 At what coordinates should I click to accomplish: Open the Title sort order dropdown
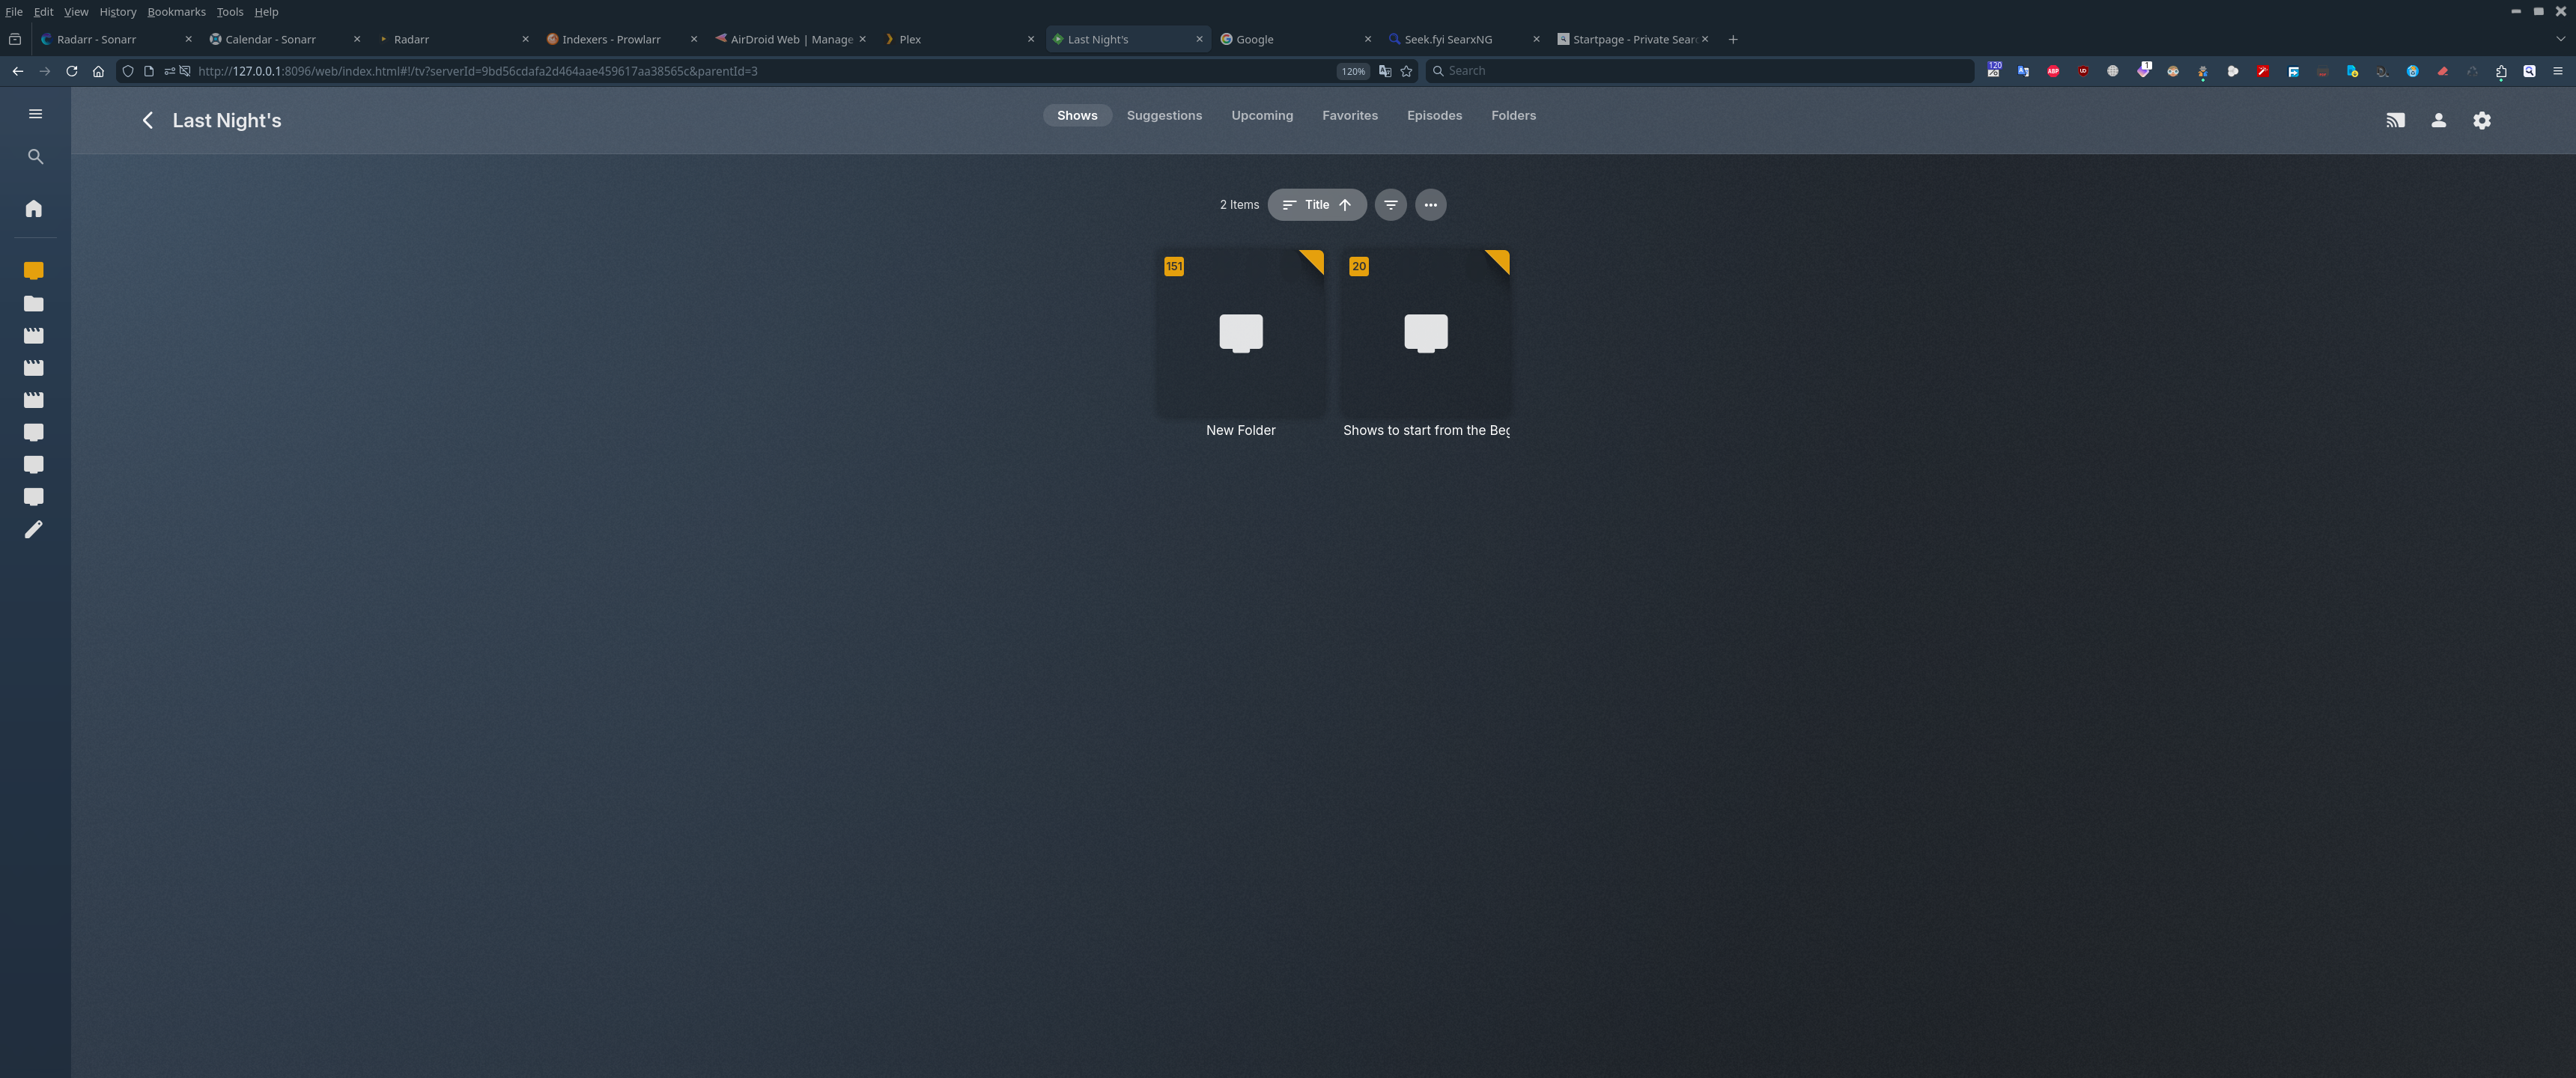(x=1316, y=205)
